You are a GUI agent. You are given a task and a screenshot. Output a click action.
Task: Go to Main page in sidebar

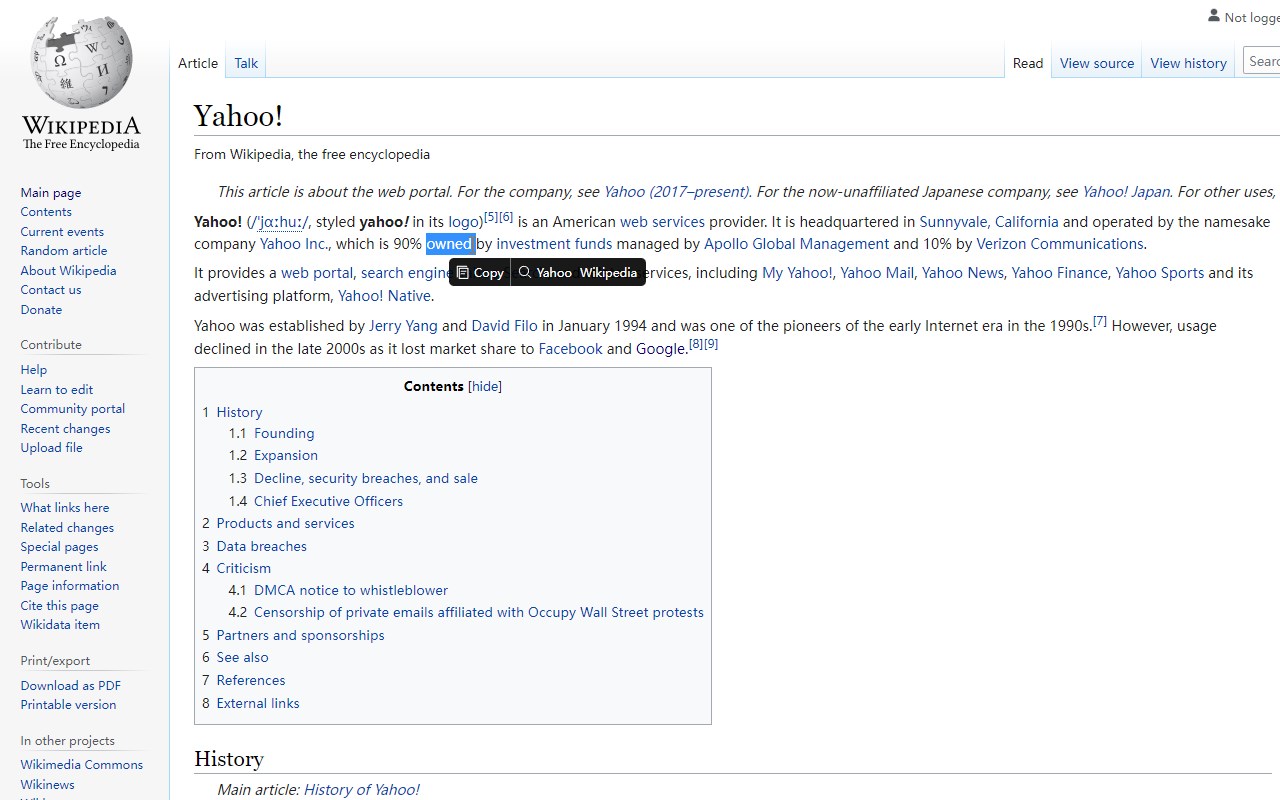coord(51,193)
